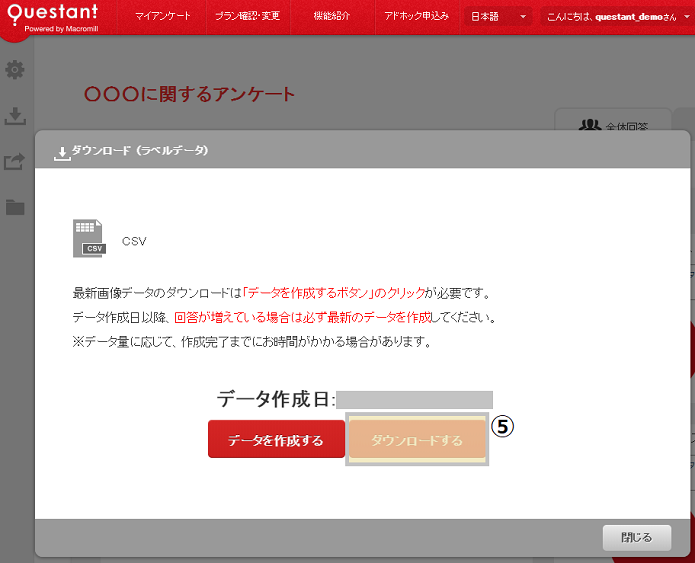Click the CSV file icon

click(x=89, y=238)
